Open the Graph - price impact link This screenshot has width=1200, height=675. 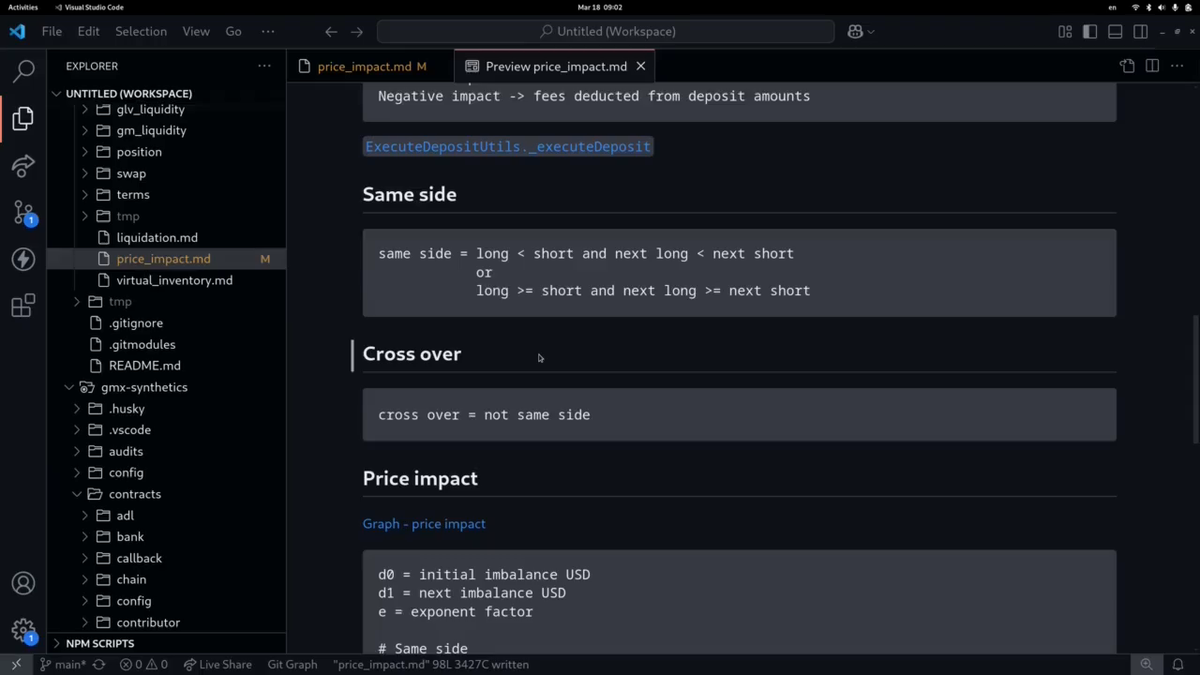(424, 524)
